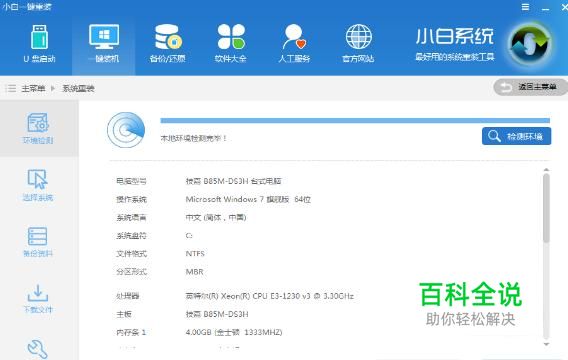Viewport: 568px width, 360px height.
Task: Click the B85M-DS3H computer model row value
Action: [233, 181]
